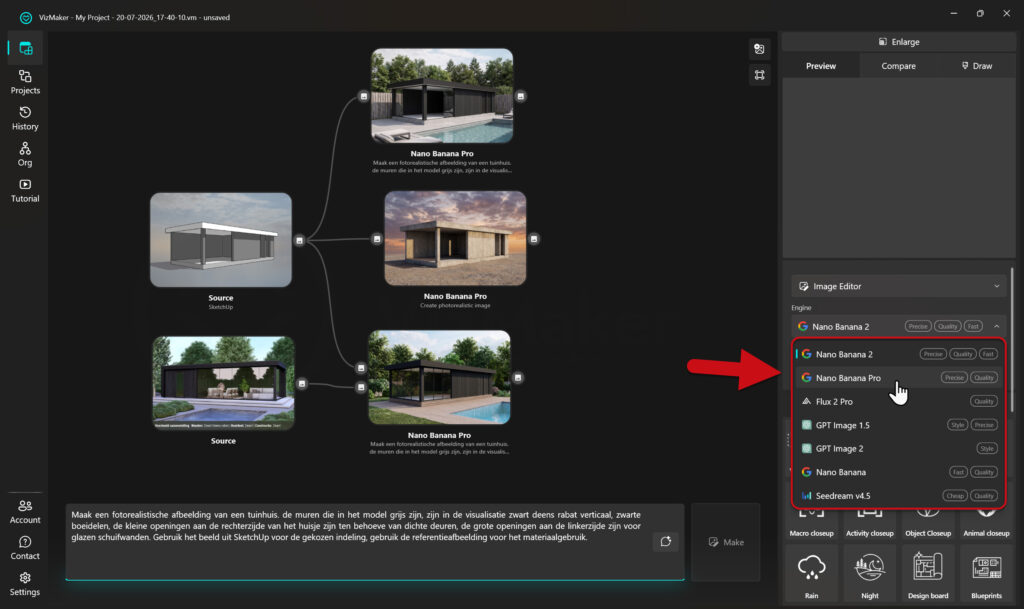Viewport: 1024px width, 609px height.
Task: Open the History section
Action: coord(25,118)
